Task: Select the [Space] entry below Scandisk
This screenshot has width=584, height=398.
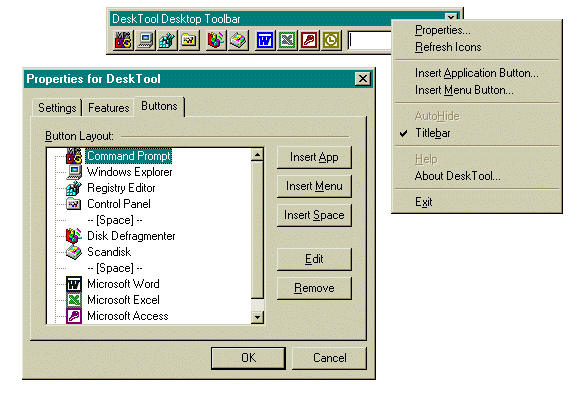Action: tap(115, 268)
